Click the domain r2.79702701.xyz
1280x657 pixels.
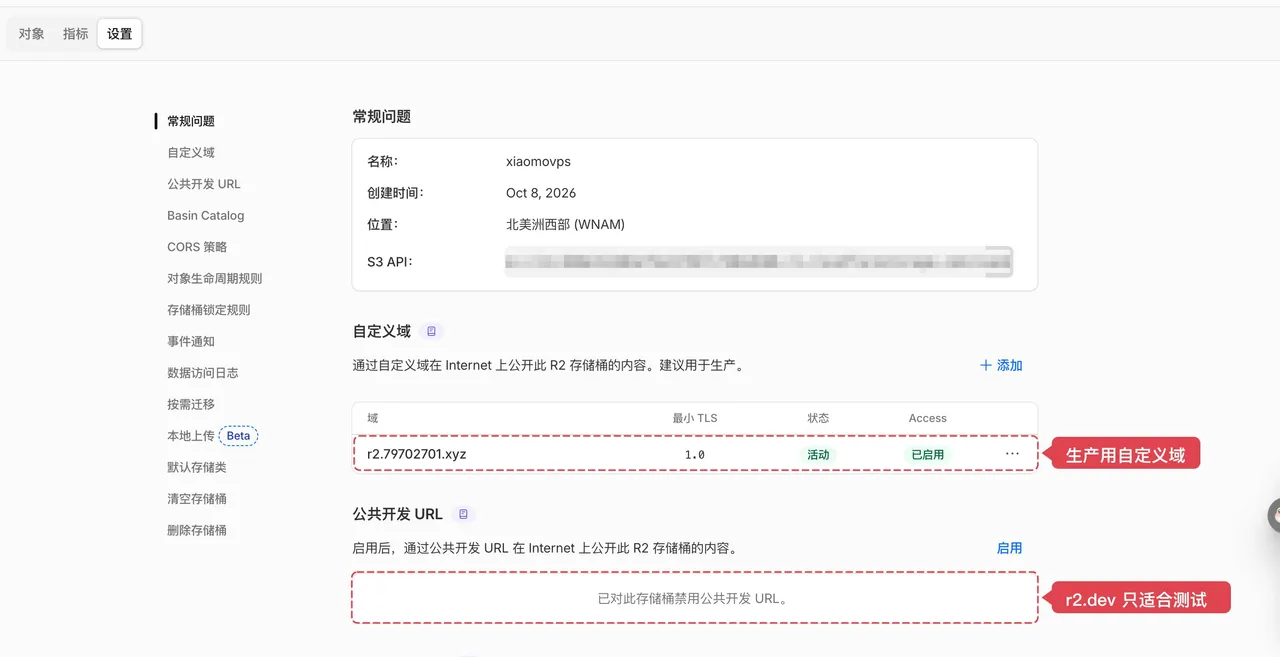(417, 454)
